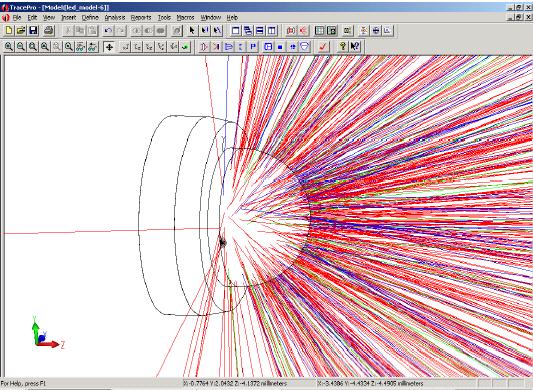Click the blue framed window icon before the square

[x=268, y=47]
